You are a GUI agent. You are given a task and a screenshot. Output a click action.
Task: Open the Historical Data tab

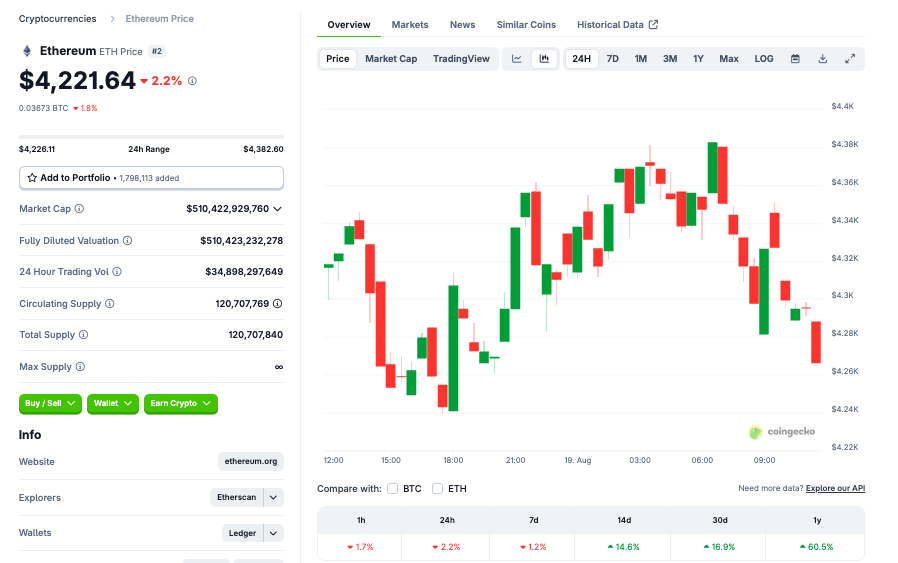(617, 25)
